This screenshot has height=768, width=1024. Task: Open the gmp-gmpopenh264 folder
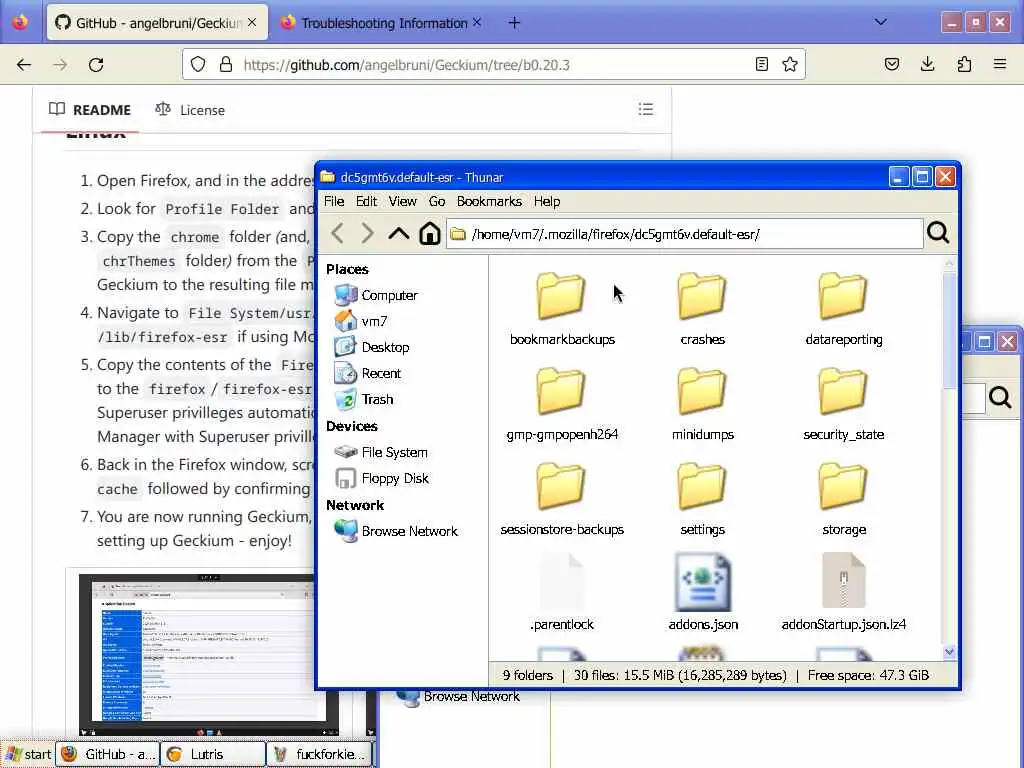[x=562, y=404]
